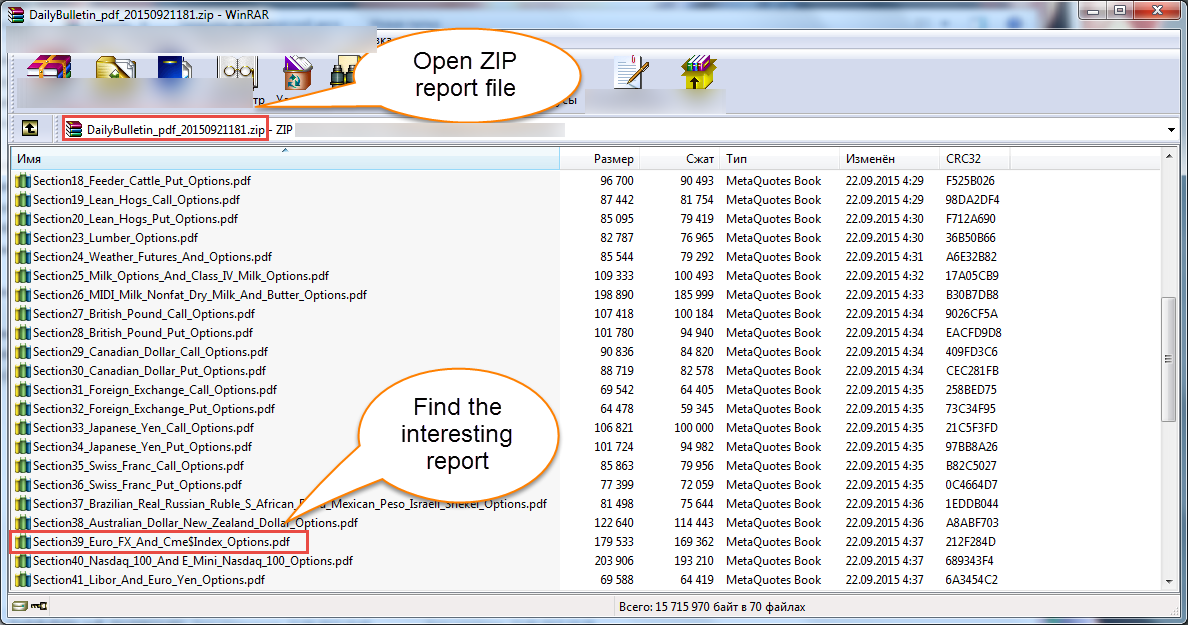Sort by the CRC32 column header
Viewport: 1188px width, 625px height.
pyautogui.click(x=975, y=158)
